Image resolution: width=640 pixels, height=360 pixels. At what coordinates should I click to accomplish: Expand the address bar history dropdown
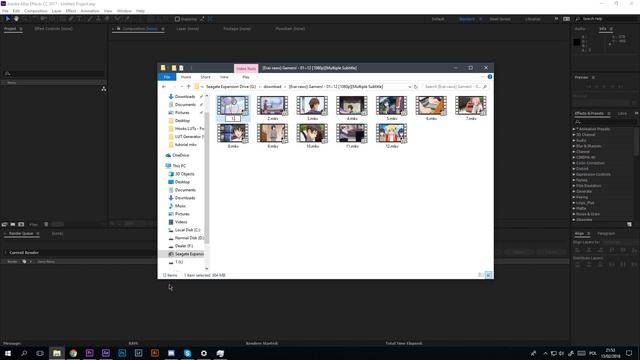coord(409,87)
